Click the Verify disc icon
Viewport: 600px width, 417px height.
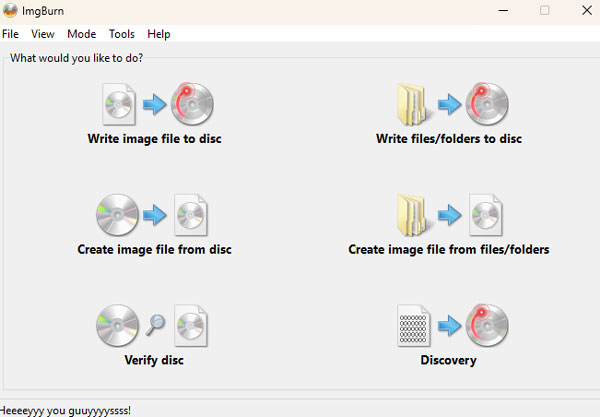point(152,326)
